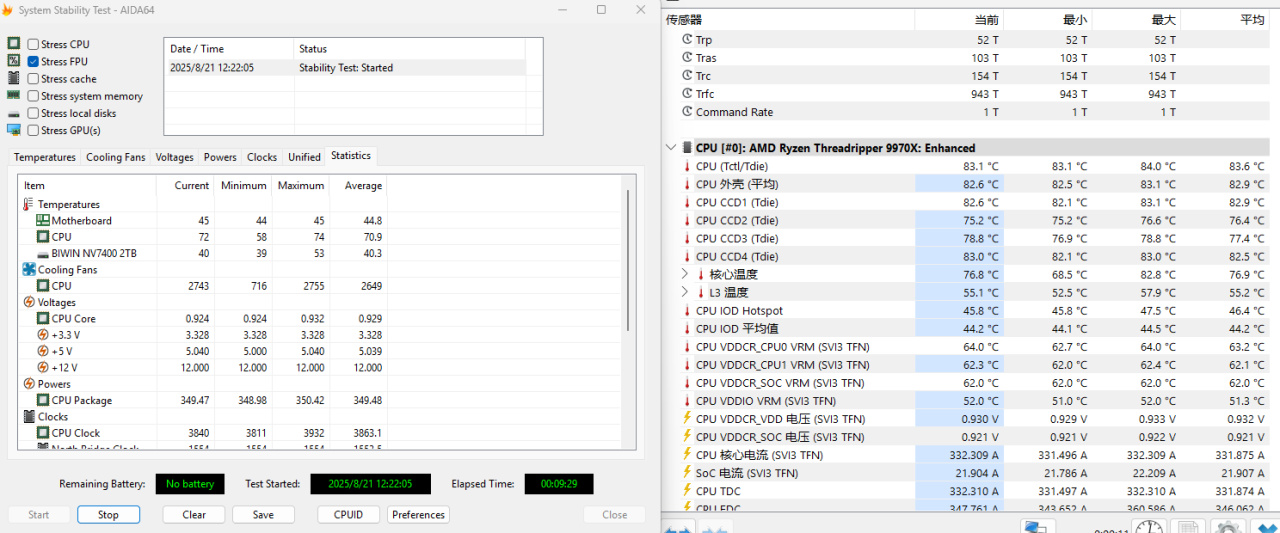The image size is (1280, 533).
Task: Select the 'Stability Test: Started' log row
Action: [x=344, y=68]
